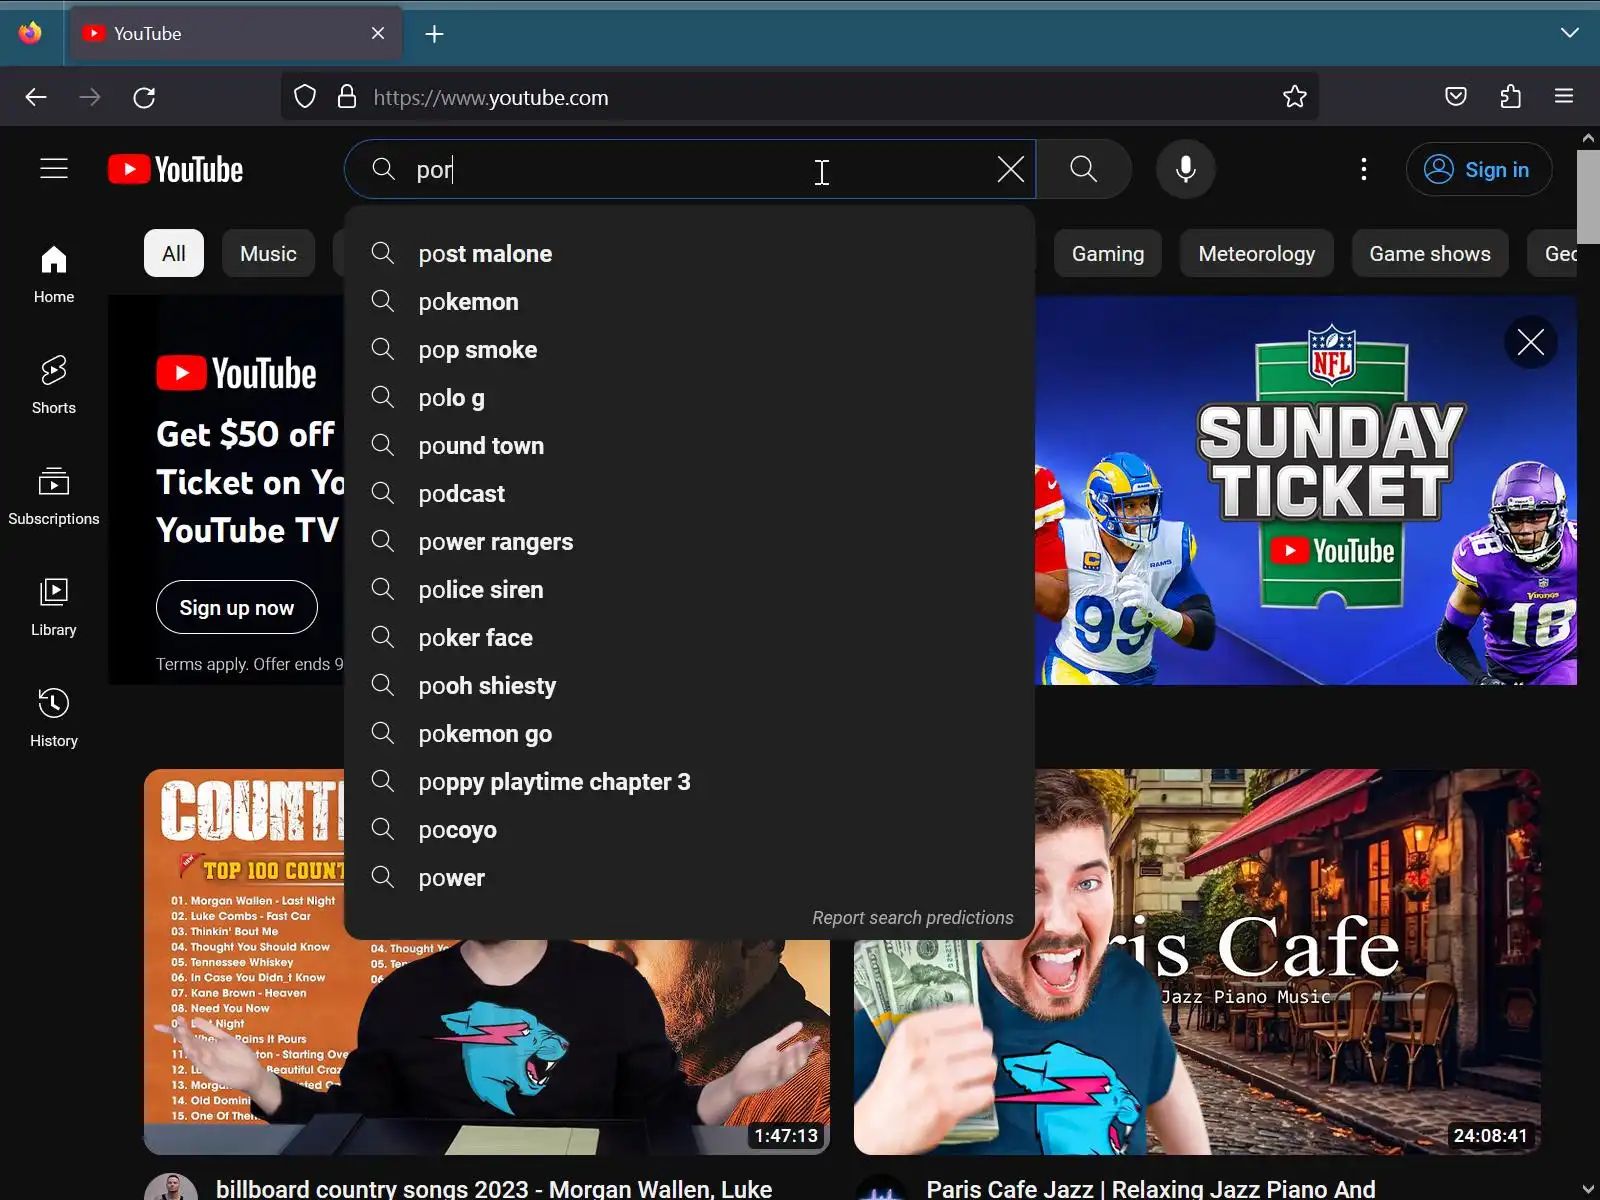The height and width of the screenshot is (1200, 1600).
Task: Close the YouTube tab
Action: [x=378, y=33]
